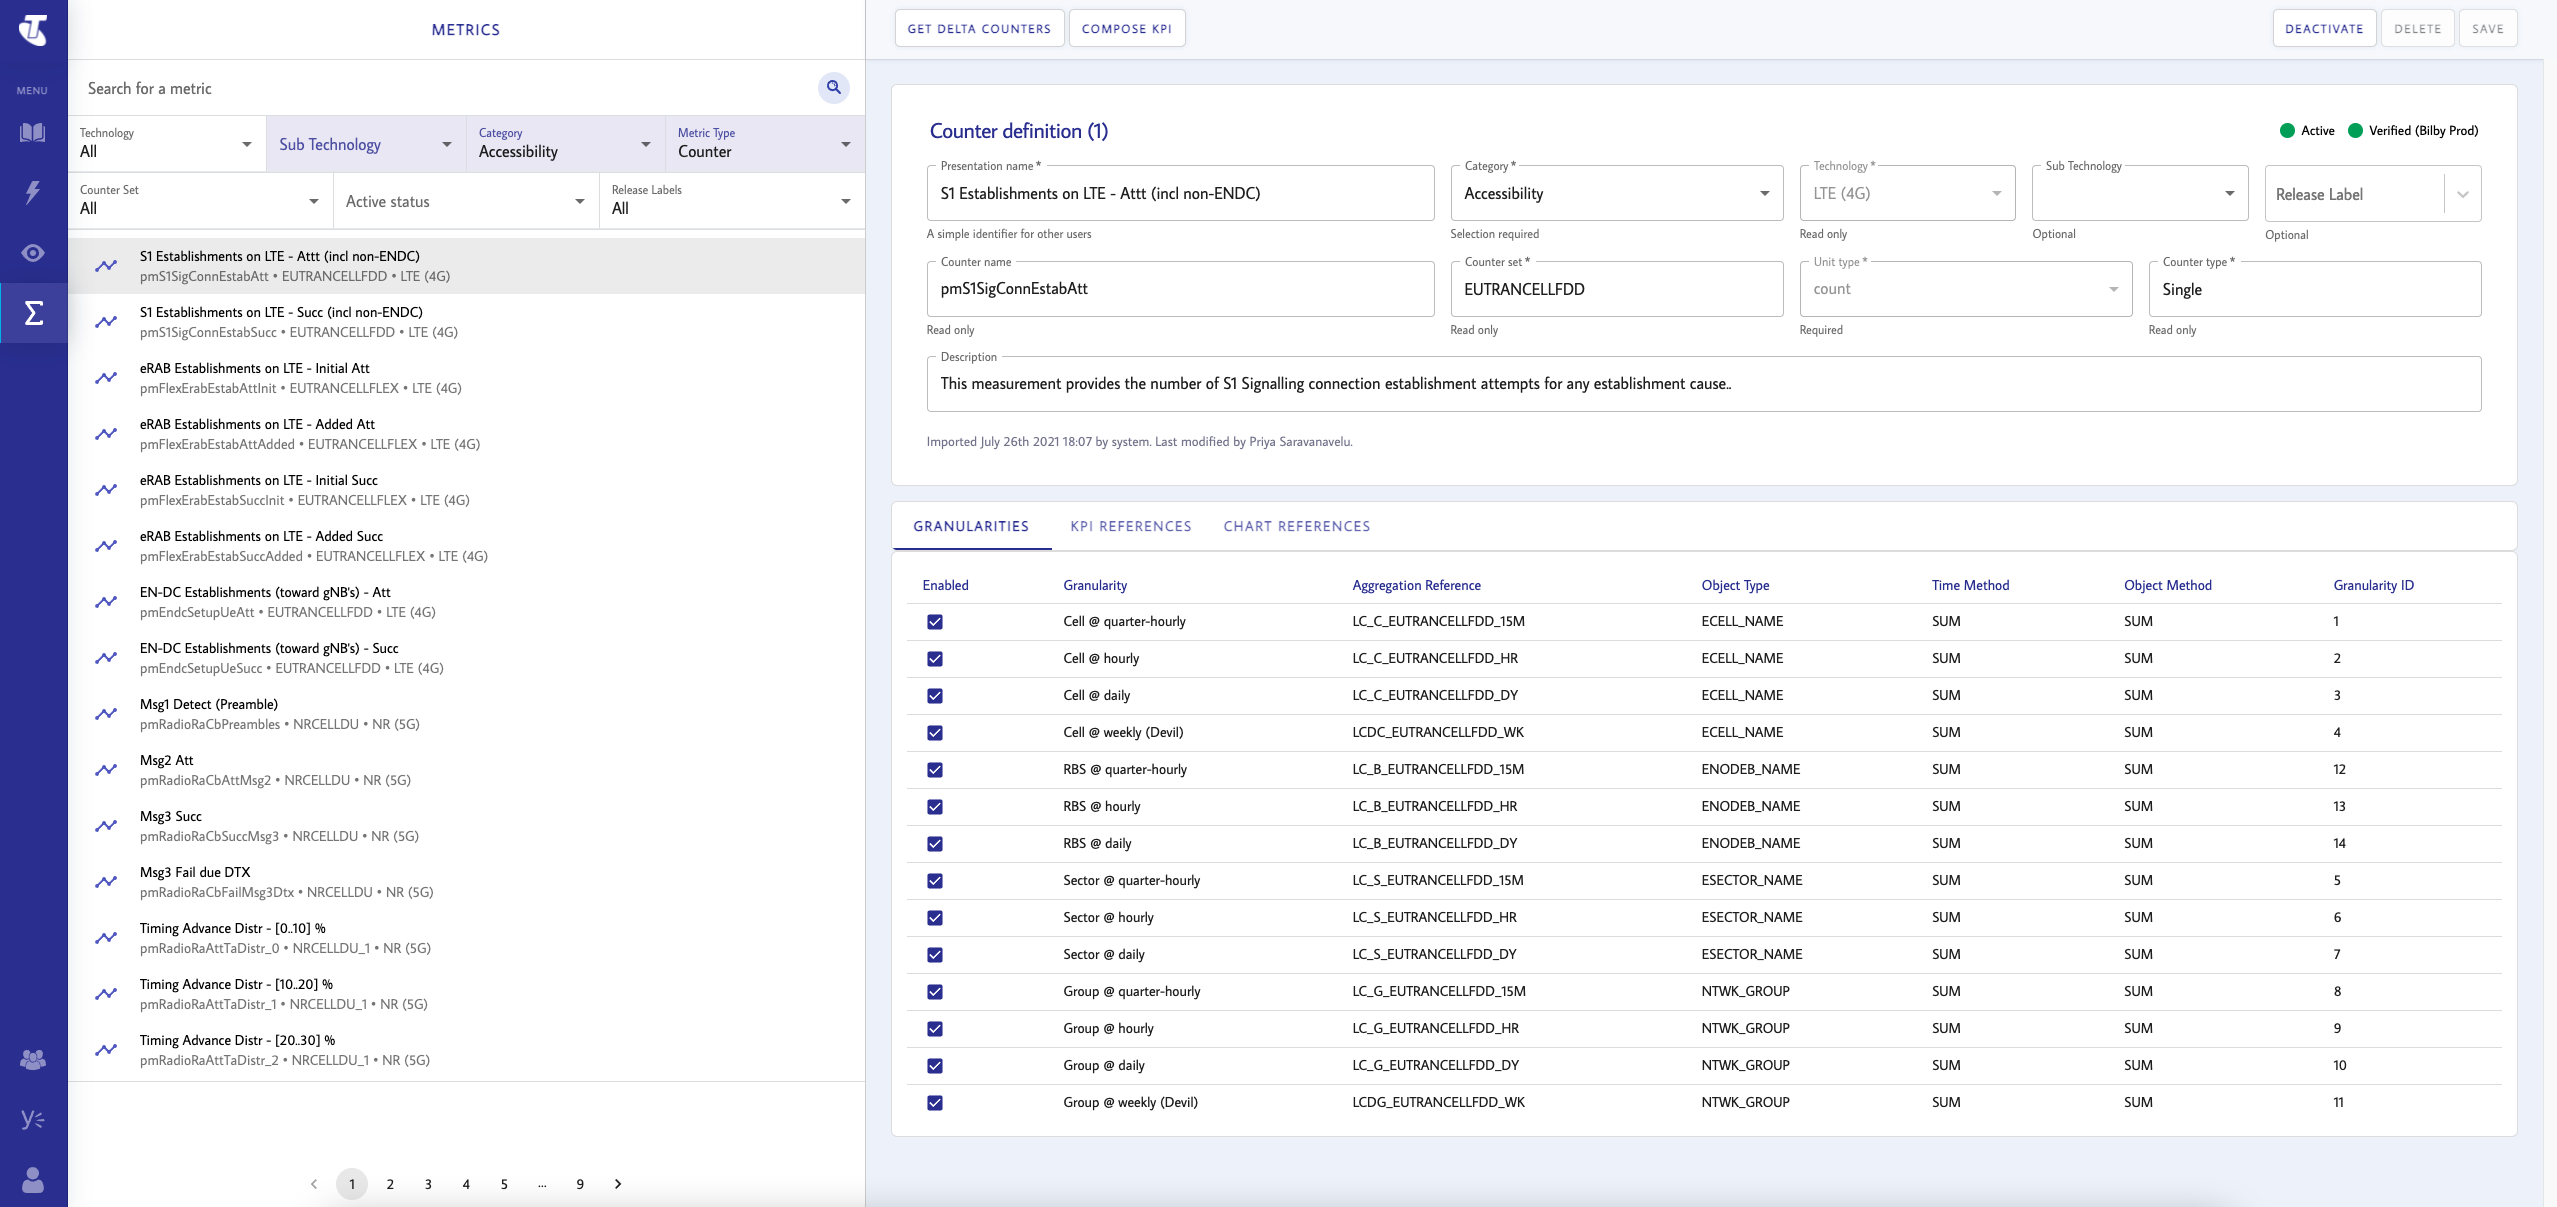This screenshot has width=2557, height=1207.
Task: Go to page 5 of metrics
Action: pos(504,1184)
